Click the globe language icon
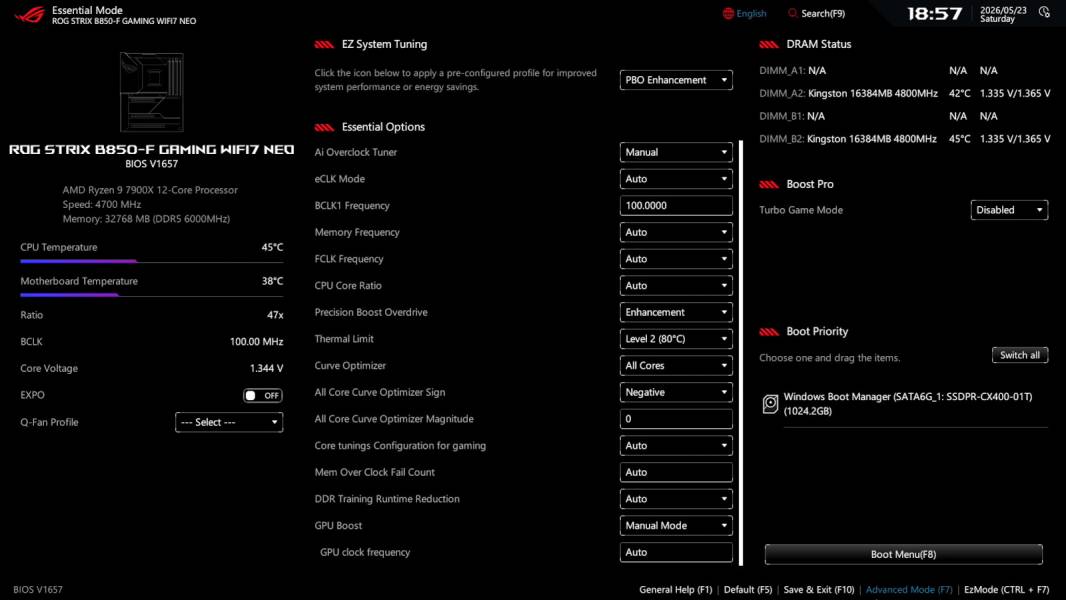The height and width of the screenshot is (600, 1066). tap(728, 14)
